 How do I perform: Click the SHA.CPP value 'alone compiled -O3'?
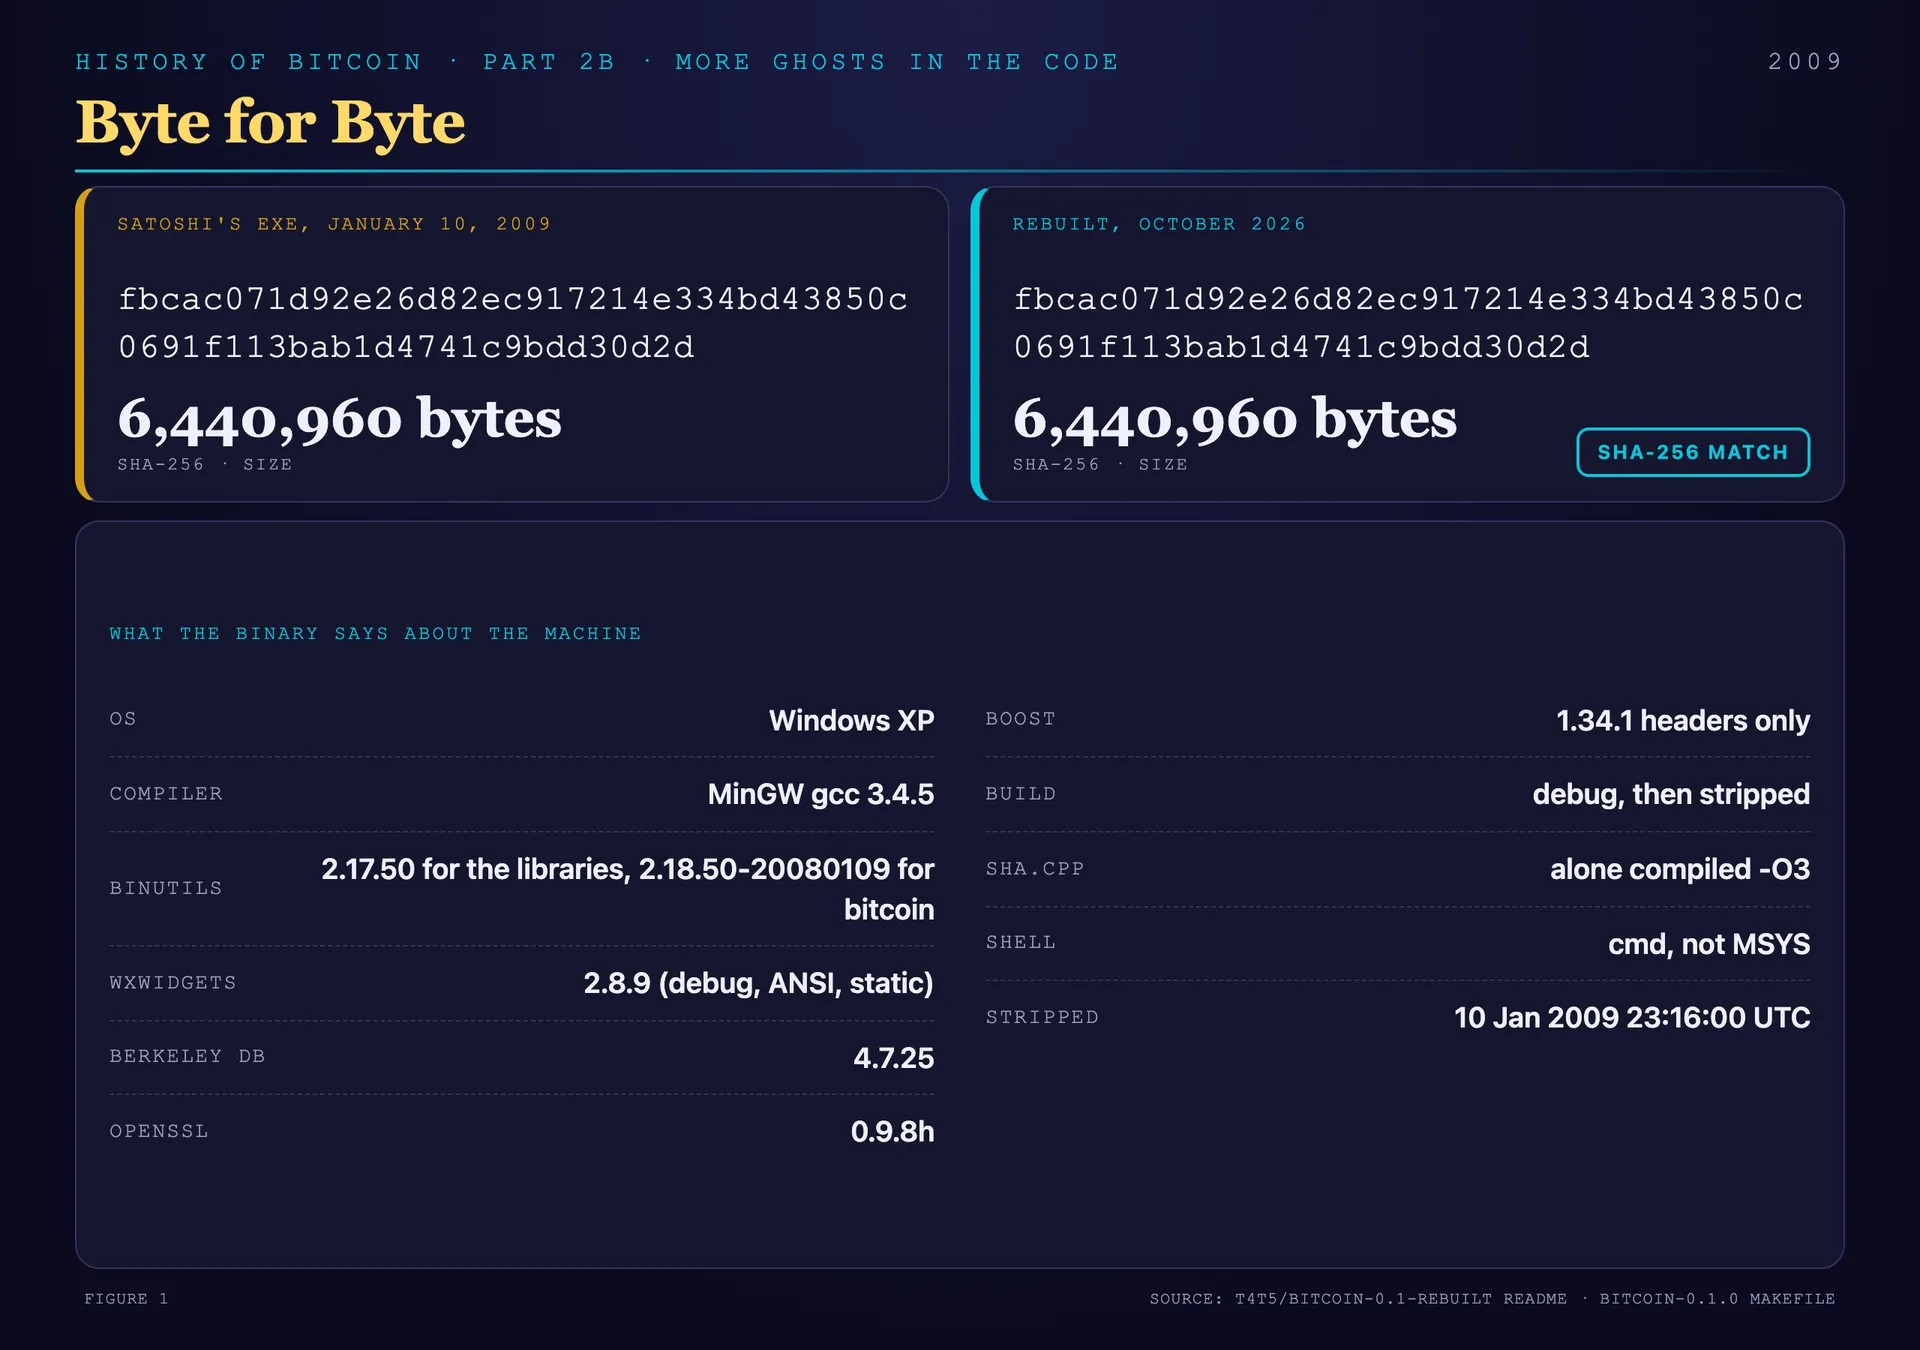[1680, 869]
